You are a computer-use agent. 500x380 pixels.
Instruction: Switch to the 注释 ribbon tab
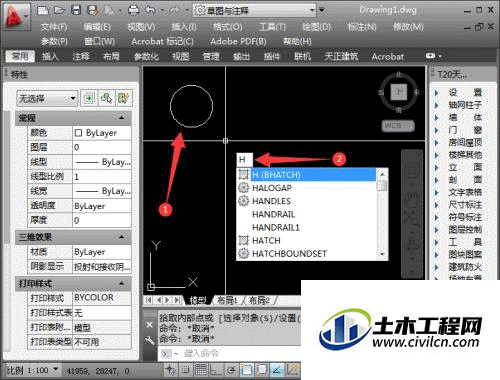81,57
